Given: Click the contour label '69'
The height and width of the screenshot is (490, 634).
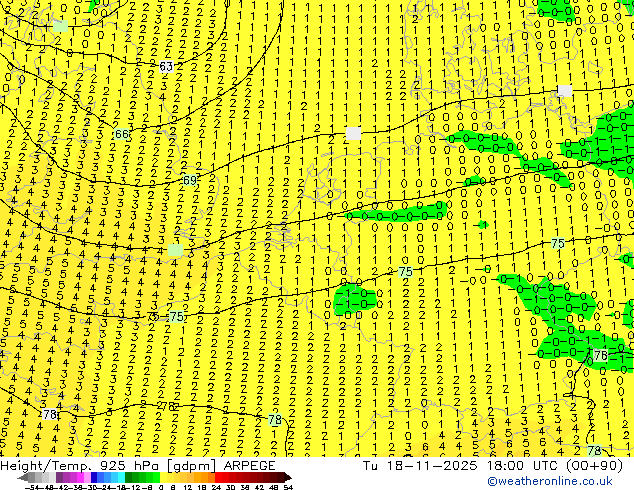Looking at the screenshot, I should click(x=190, y=180).
